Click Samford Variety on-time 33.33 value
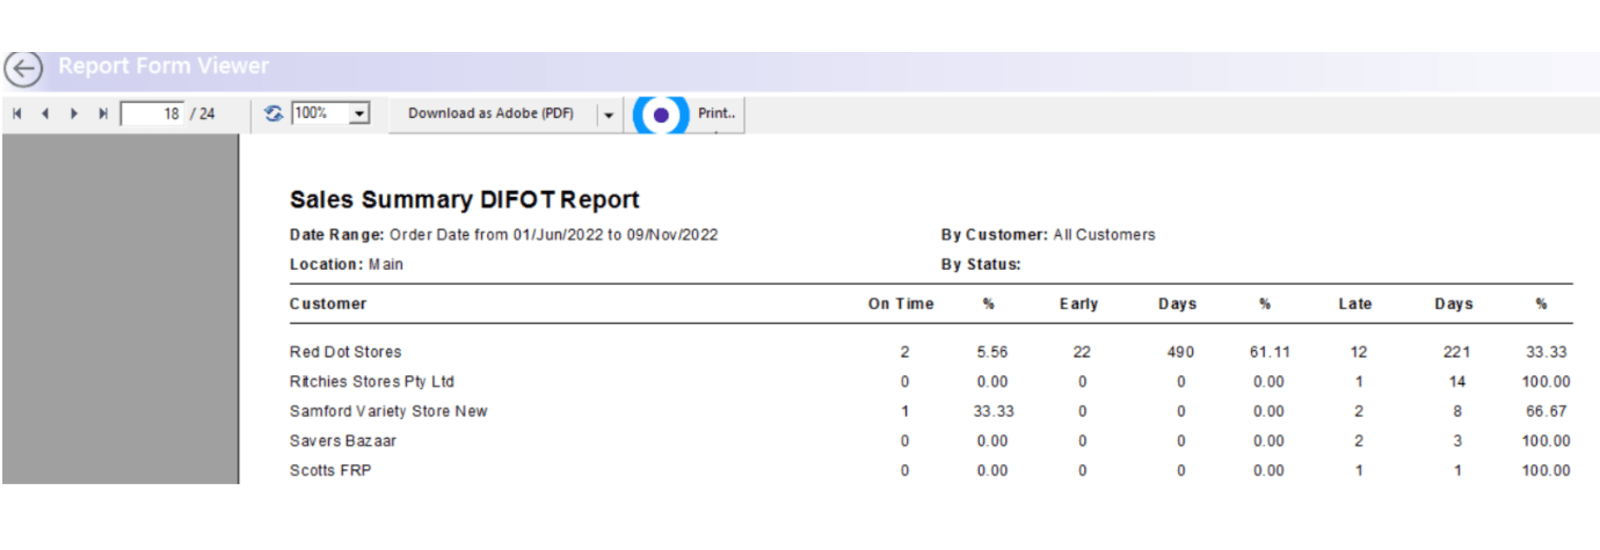 click(x=993, y=411)
